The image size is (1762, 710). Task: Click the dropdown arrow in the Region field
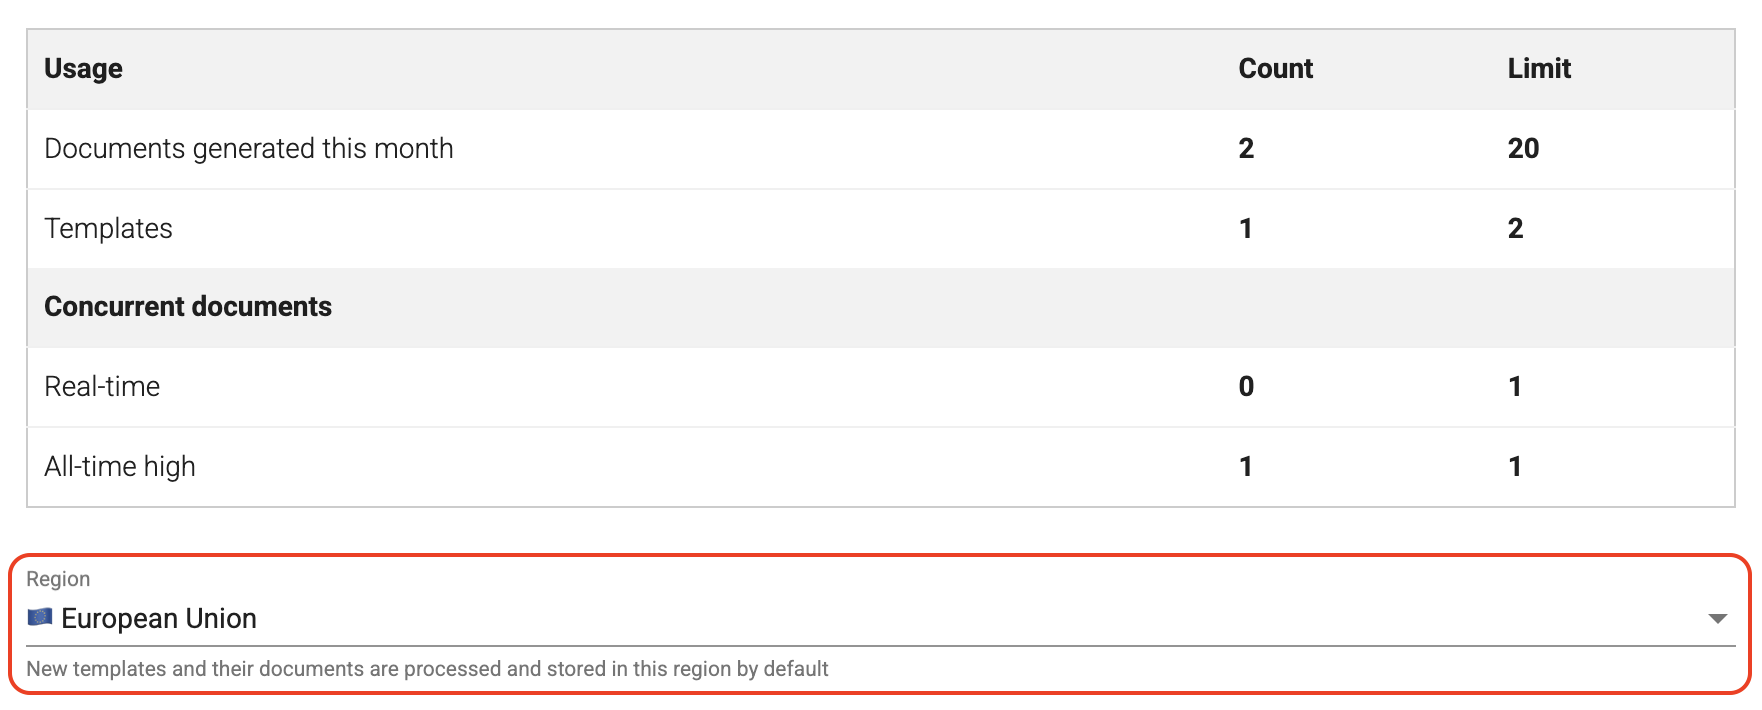pyautogui.click(x=1717, y=617)
